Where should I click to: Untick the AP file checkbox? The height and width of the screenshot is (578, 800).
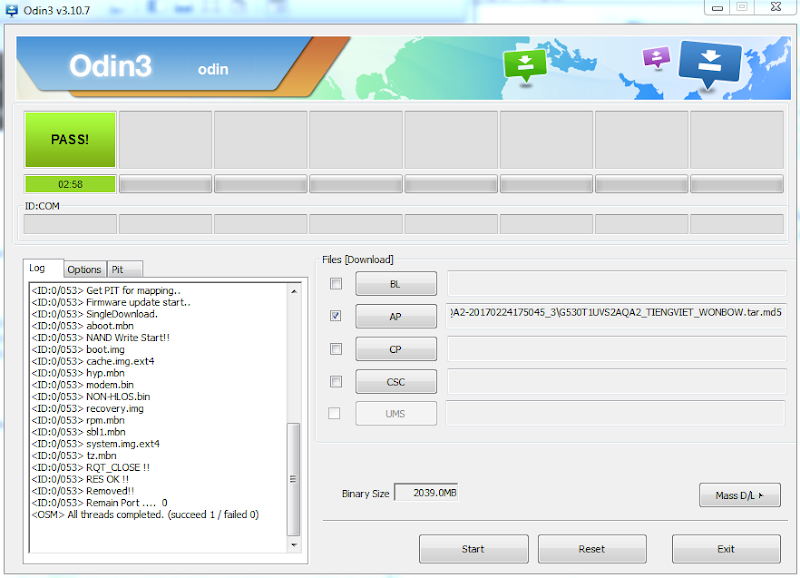(336, 316)
